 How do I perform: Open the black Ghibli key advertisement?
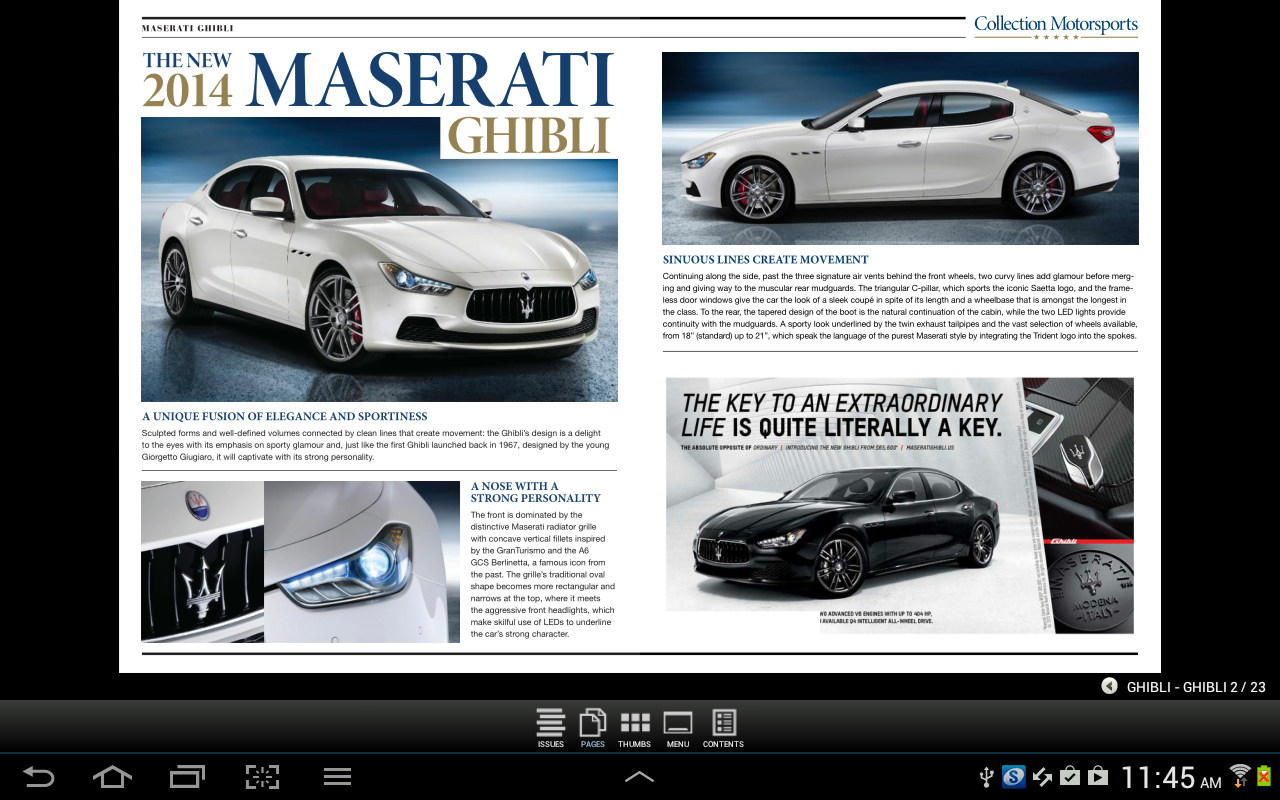900,506
